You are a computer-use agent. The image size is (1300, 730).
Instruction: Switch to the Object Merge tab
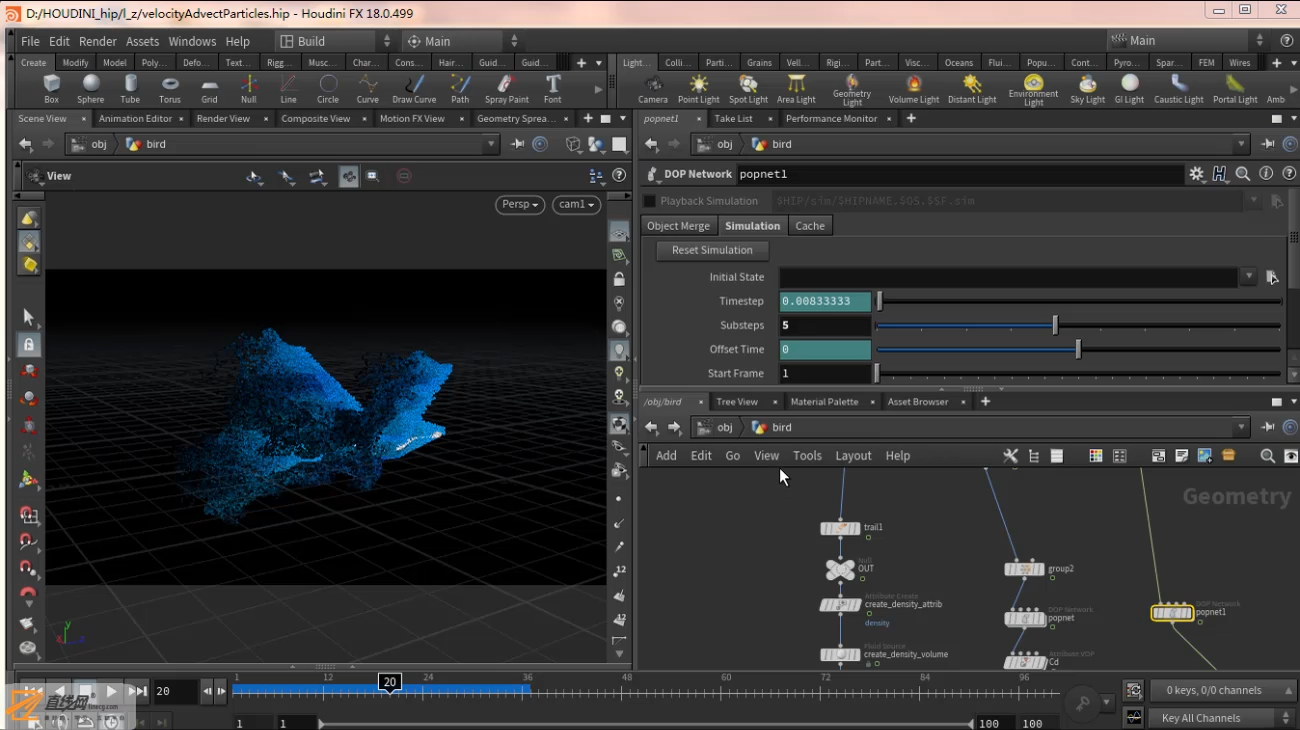tap(678, 226)
